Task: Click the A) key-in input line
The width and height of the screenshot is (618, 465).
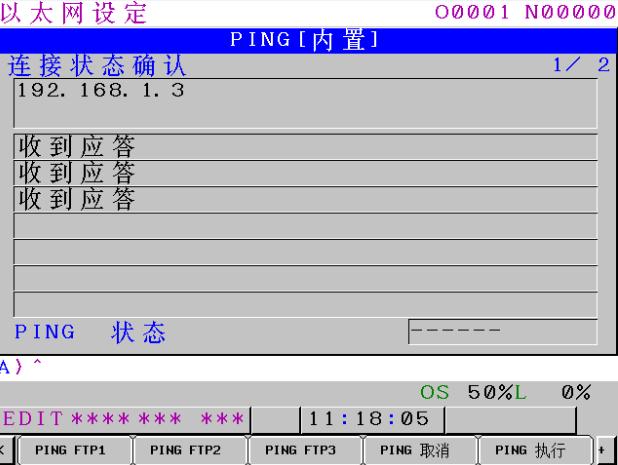Action: (x=308, y=367)
